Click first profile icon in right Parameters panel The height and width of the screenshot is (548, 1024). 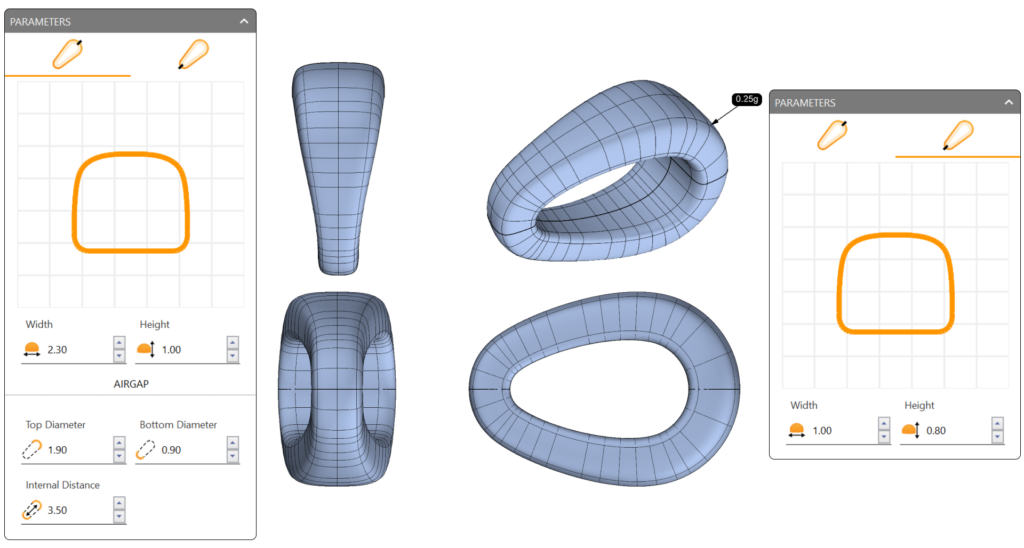(x=832, y=135)
